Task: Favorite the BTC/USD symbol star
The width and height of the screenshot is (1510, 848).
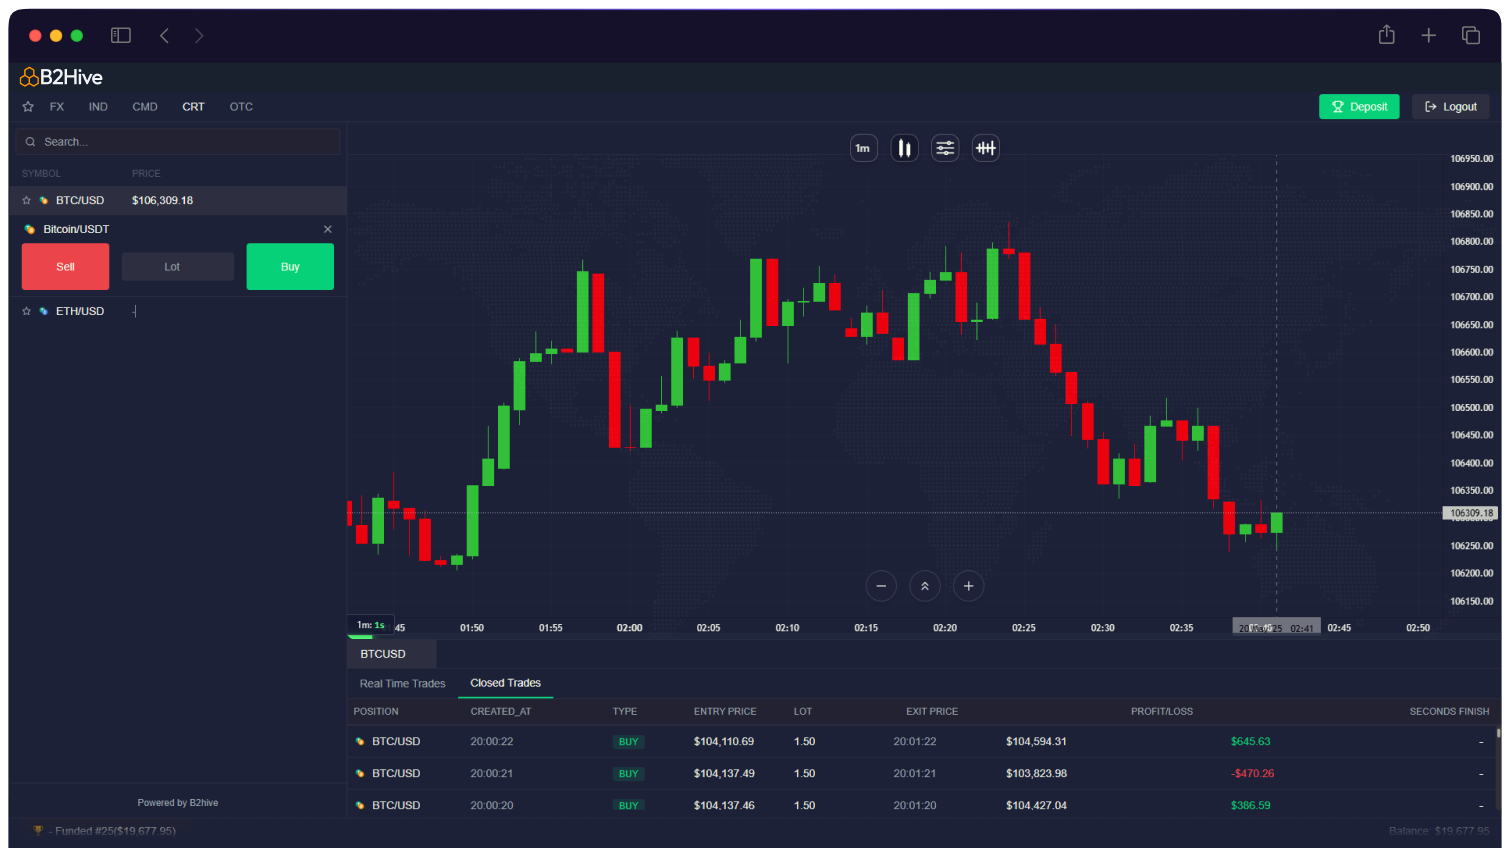Action: [27, 201]
